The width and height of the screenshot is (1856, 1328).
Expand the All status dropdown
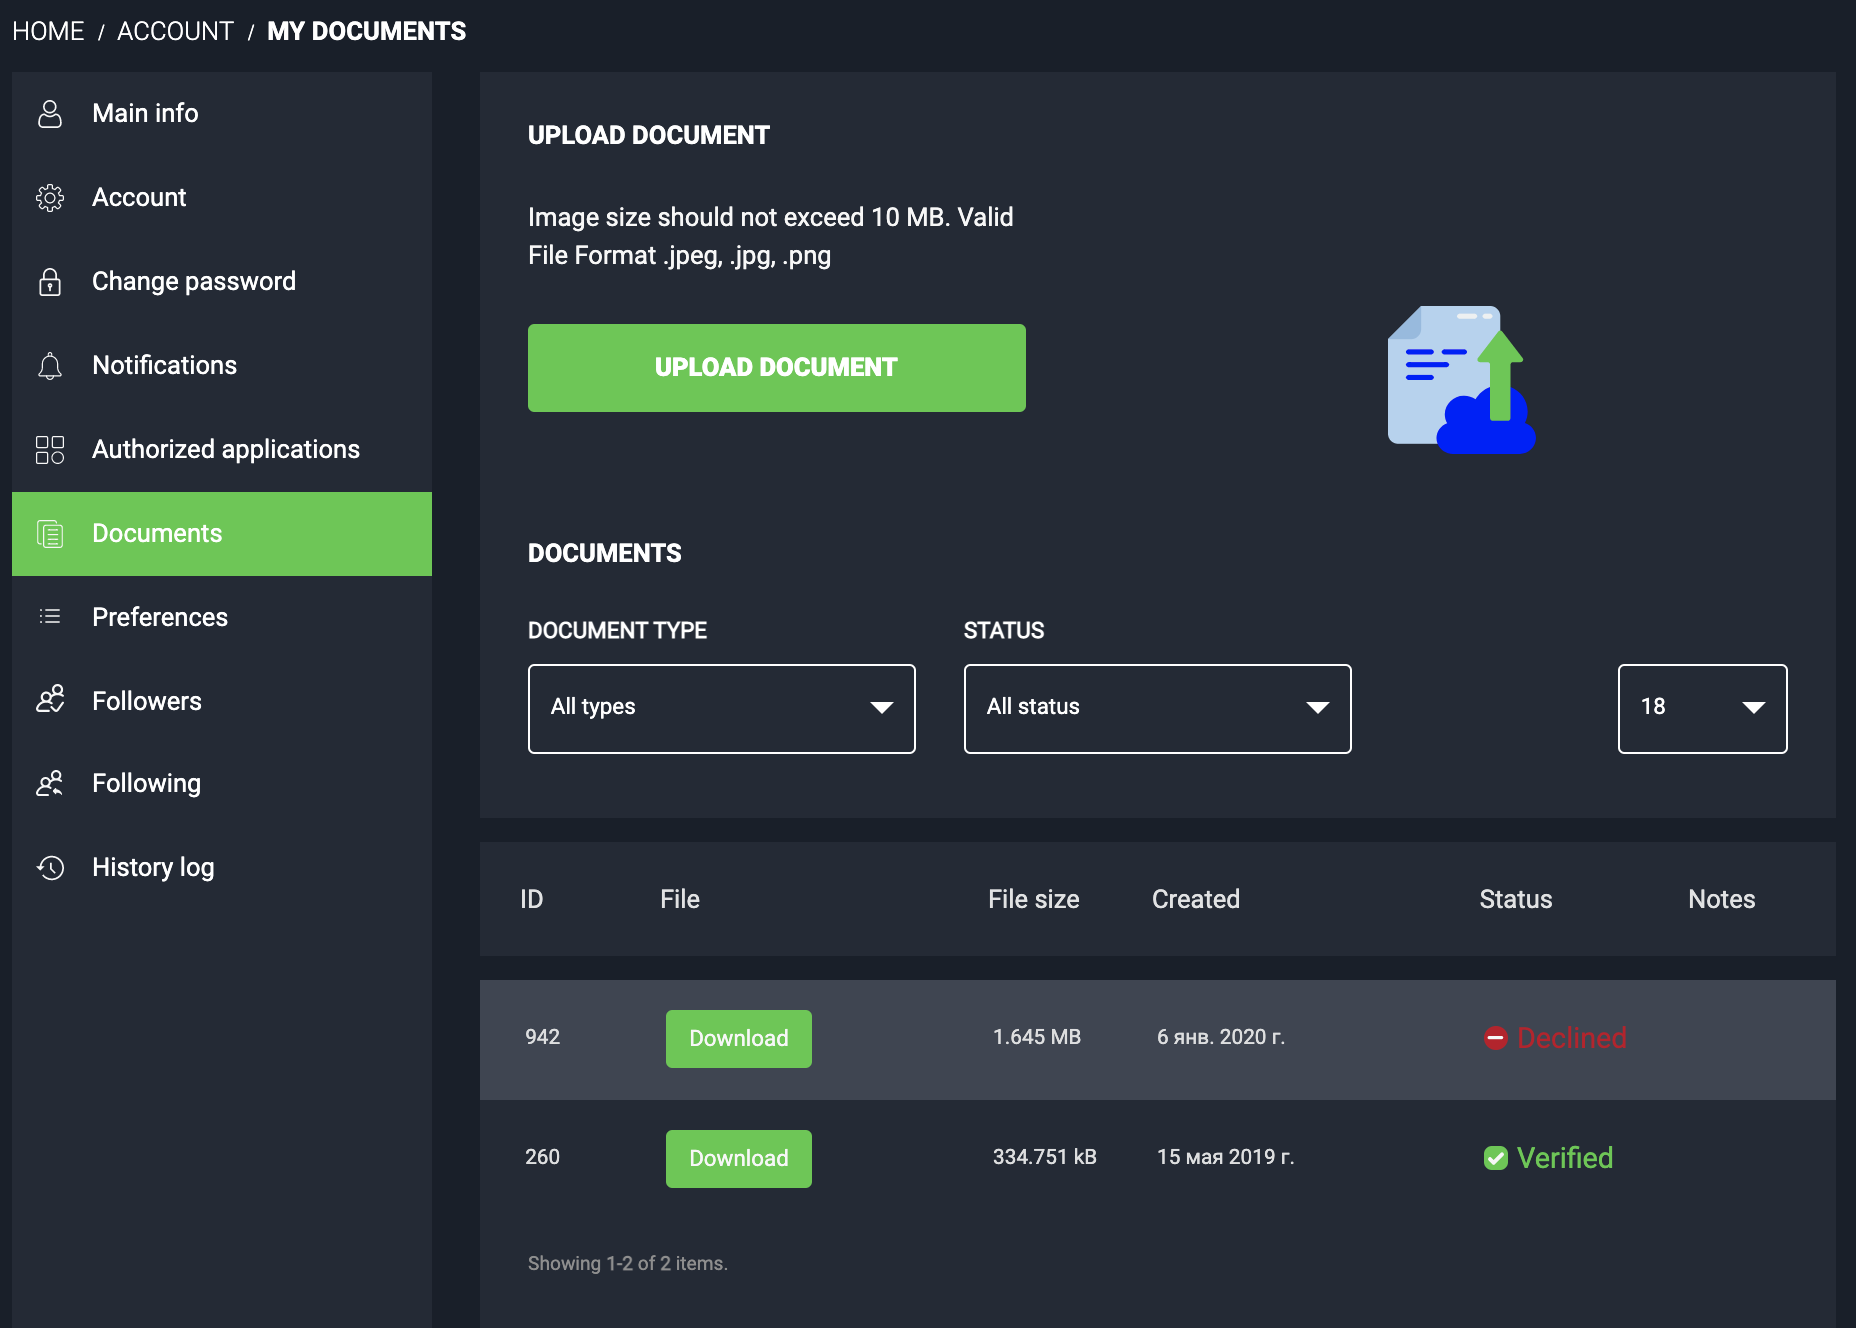1157,708
